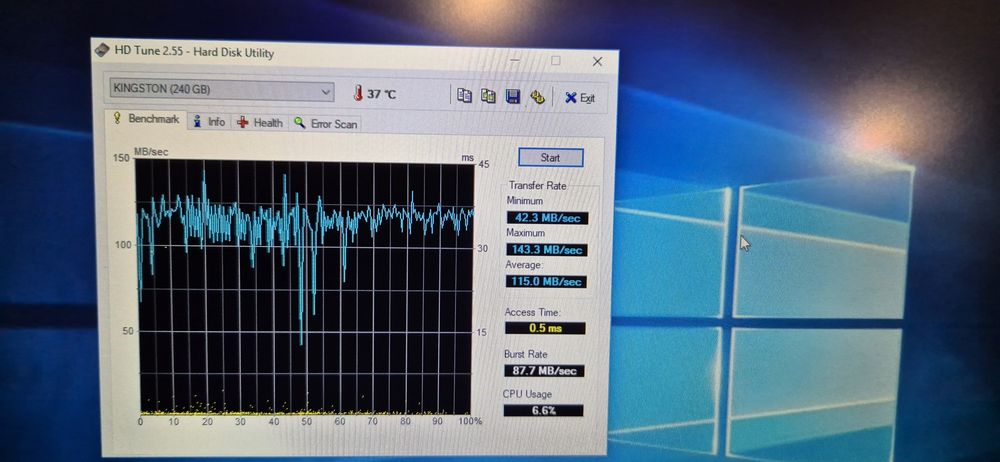This screenshot has width=1000, height=462.
Task: Minimize the HD Tune window
Action: (x=515, y=59)
